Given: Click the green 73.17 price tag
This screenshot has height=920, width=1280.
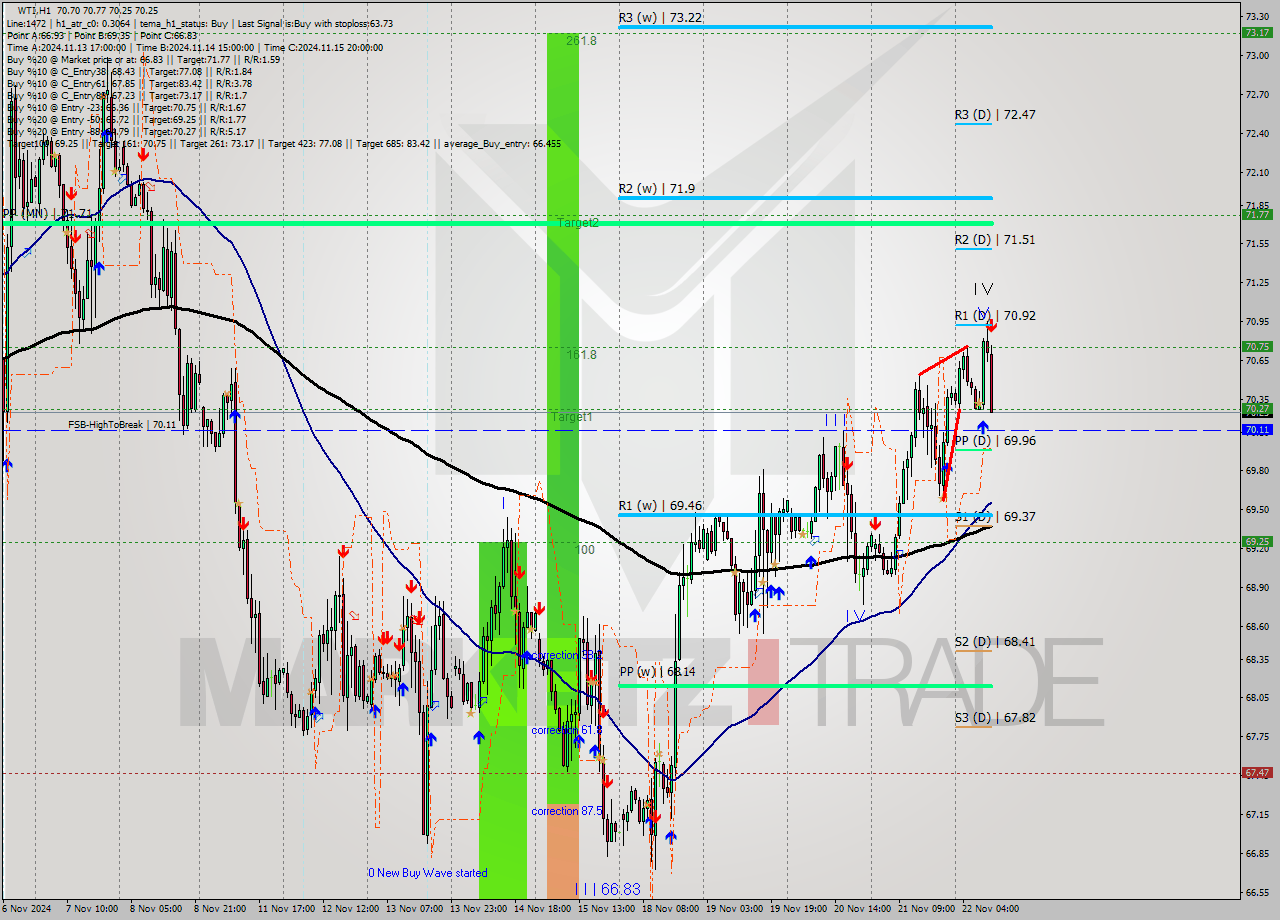Looking at the screenshot, I should click(1256, 32).
